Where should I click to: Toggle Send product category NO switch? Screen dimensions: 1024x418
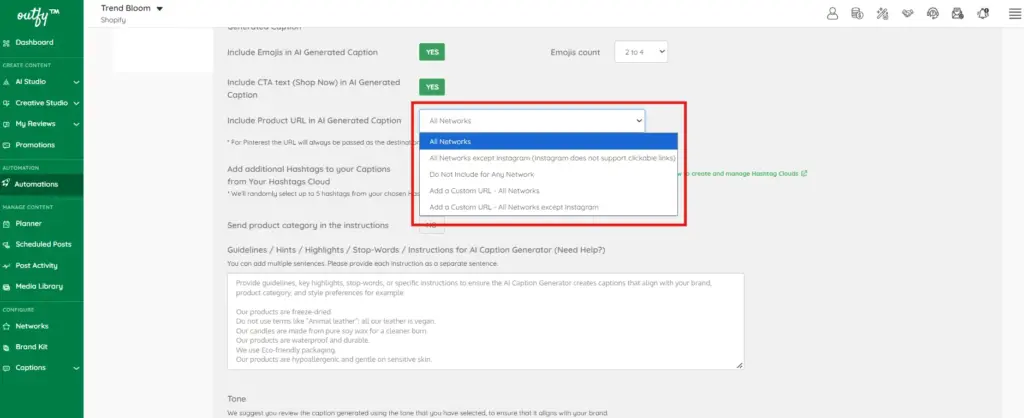pos(432,225)
